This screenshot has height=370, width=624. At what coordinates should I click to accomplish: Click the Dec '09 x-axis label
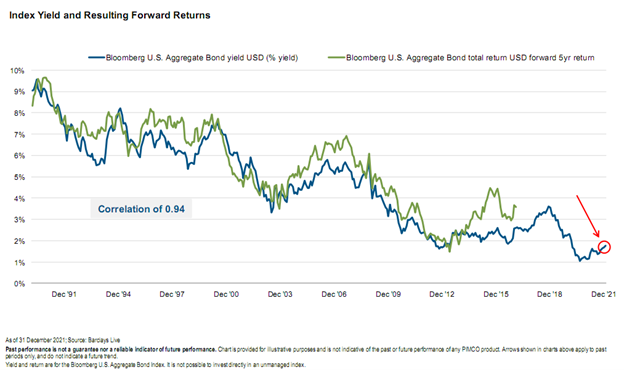coord(388,294)
